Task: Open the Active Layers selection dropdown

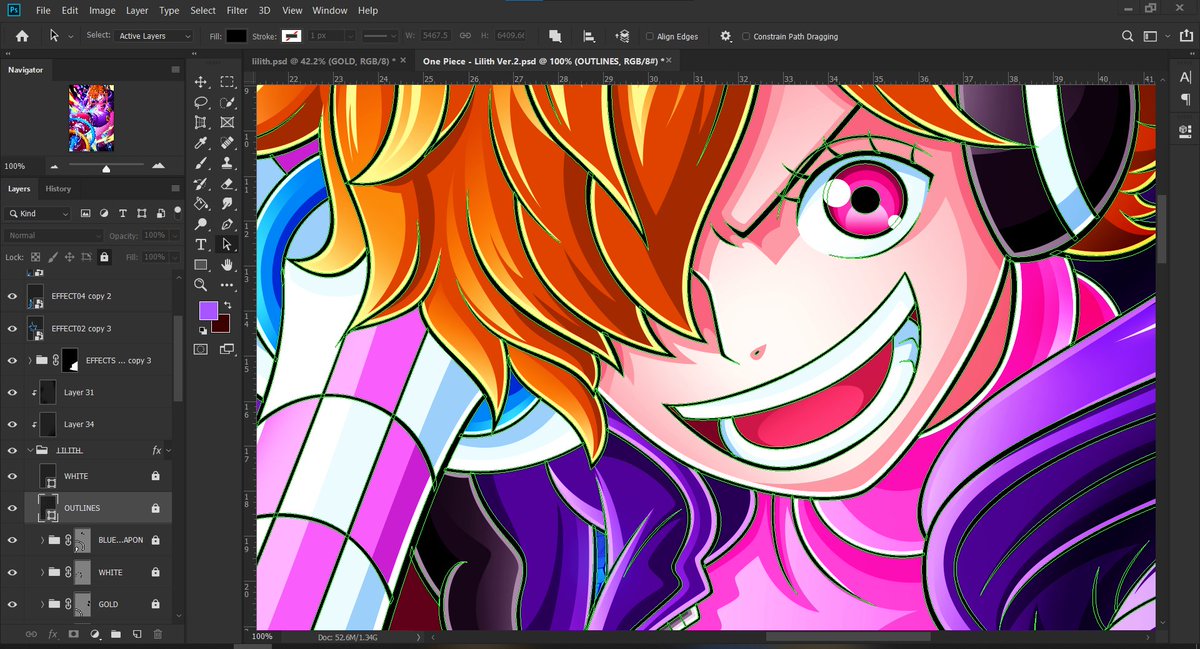Action: [x=150, y=35]
